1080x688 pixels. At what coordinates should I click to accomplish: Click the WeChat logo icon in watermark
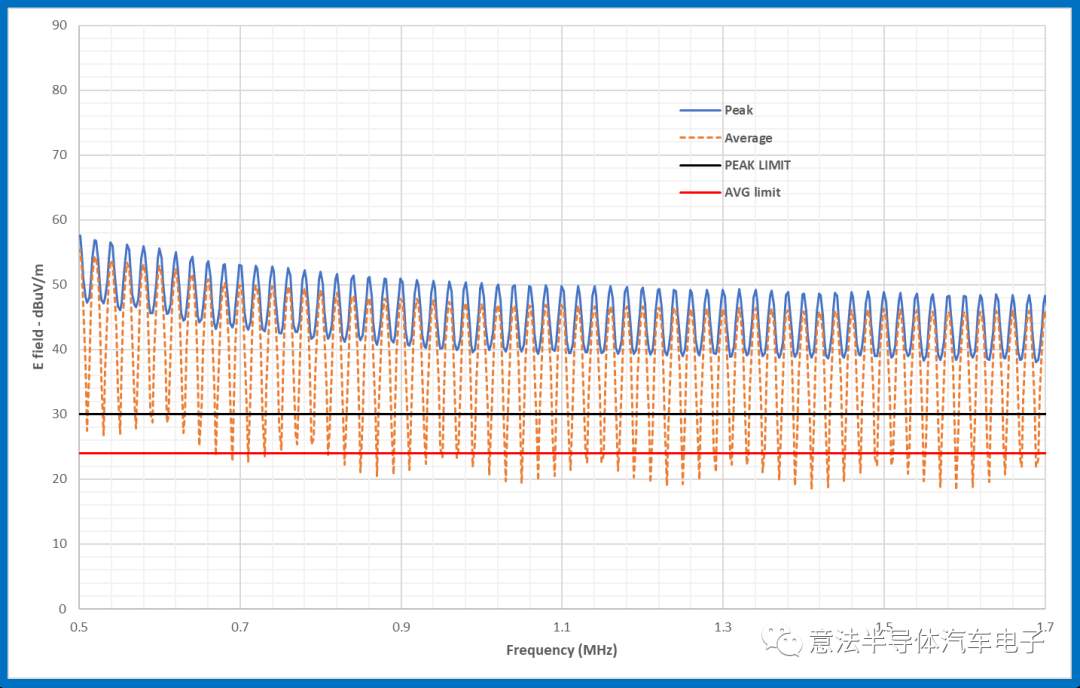coord(783,641)
